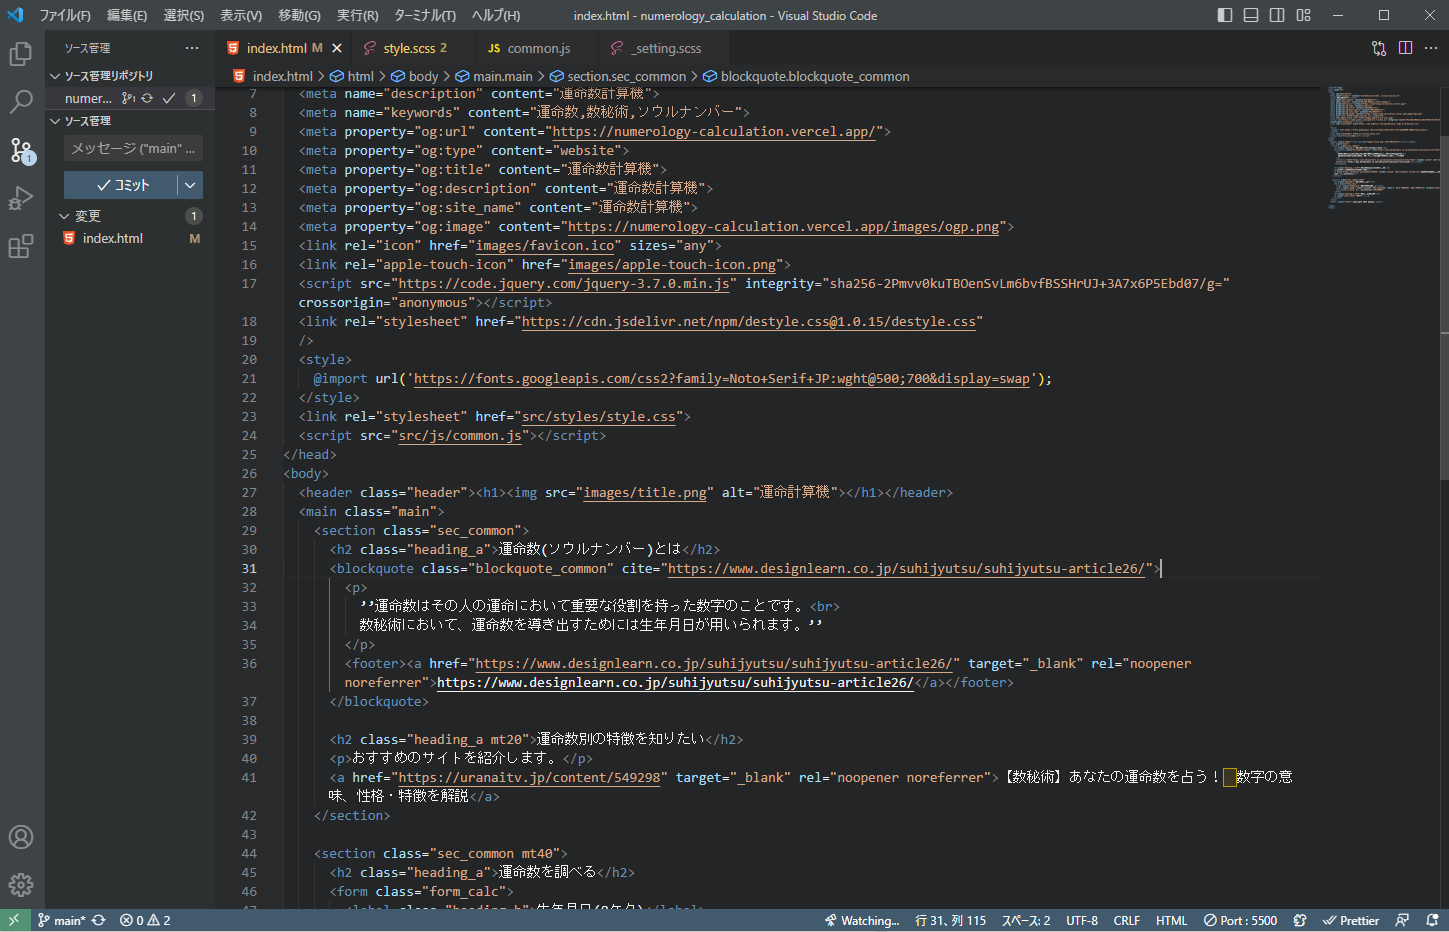Open the remote window status icon

(x=14, y=920)
